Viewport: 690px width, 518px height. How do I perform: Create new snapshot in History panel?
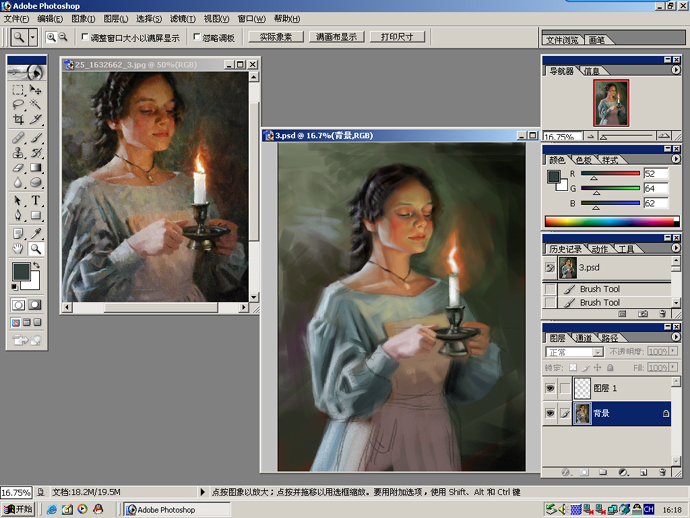pyautogui.click(x=643, y=313)
